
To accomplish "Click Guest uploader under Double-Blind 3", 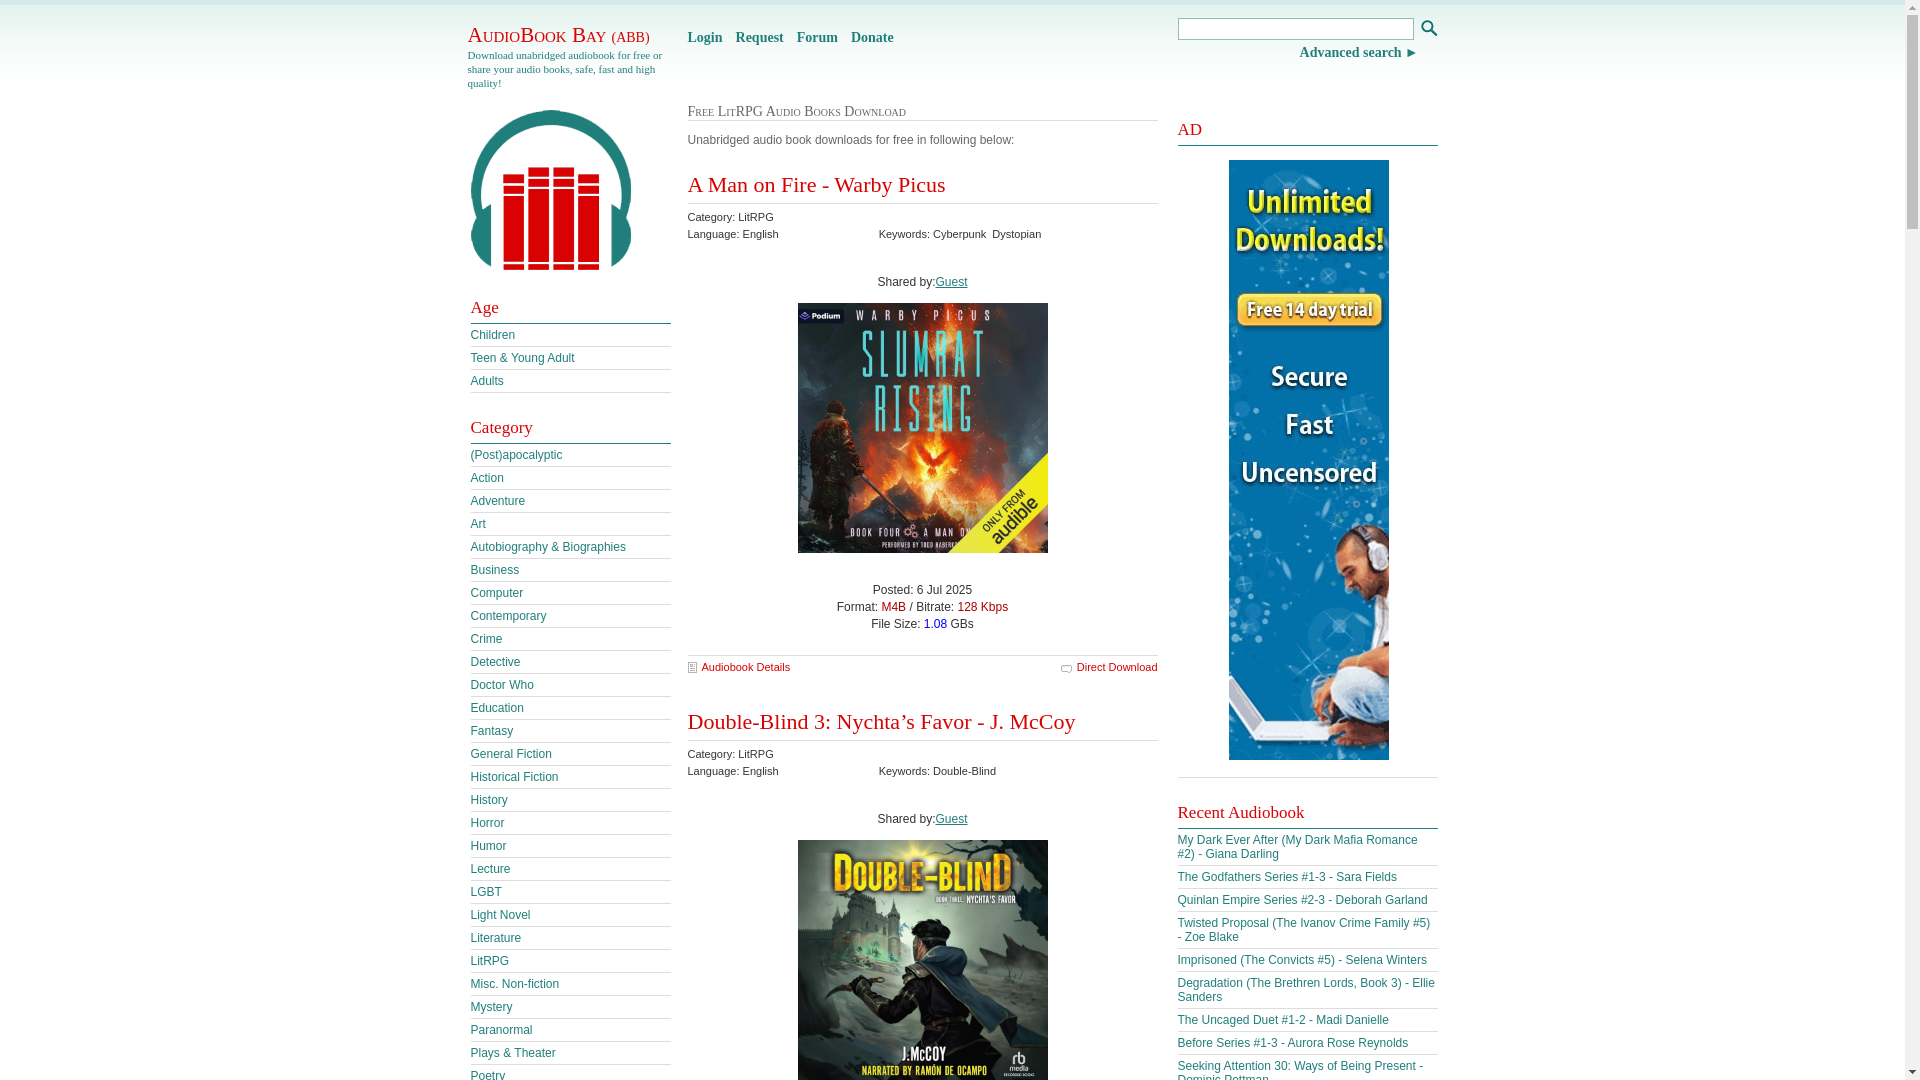I will (x=951, y=819).
